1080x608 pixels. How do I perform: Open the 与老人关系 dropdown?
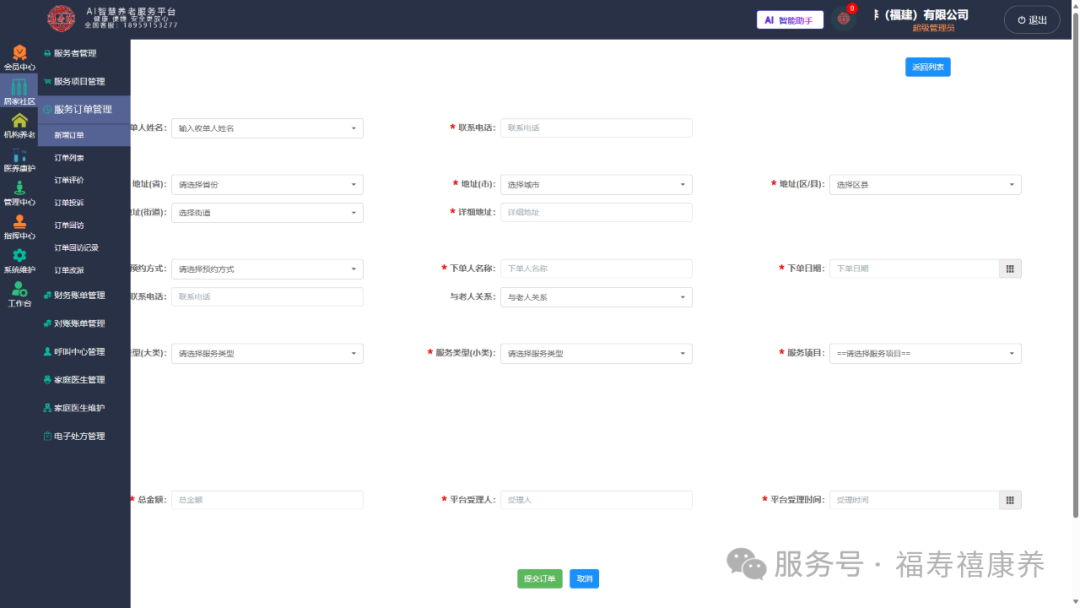(x=596, y=297)
